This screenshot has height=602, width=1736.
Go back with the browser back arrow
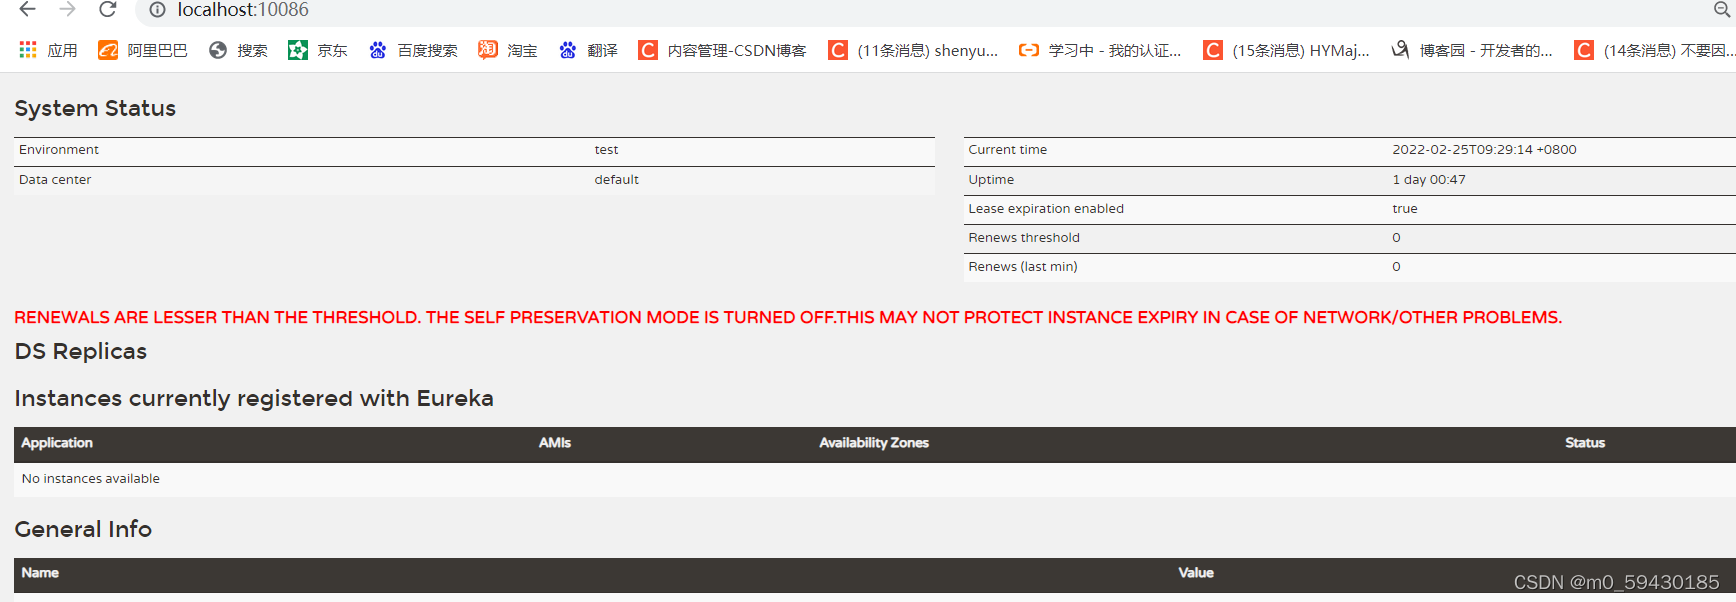pos(28,9)
